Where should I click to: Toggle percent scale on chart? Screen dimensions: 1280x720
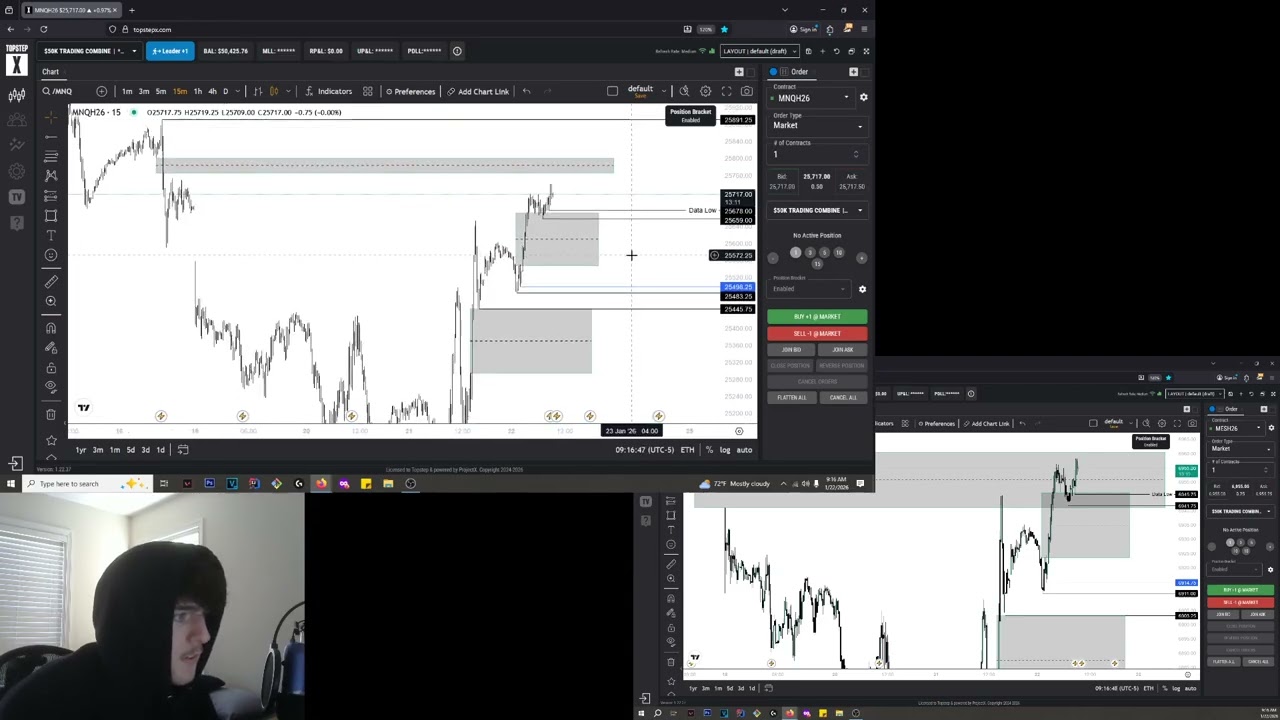(x=709, y=450)
